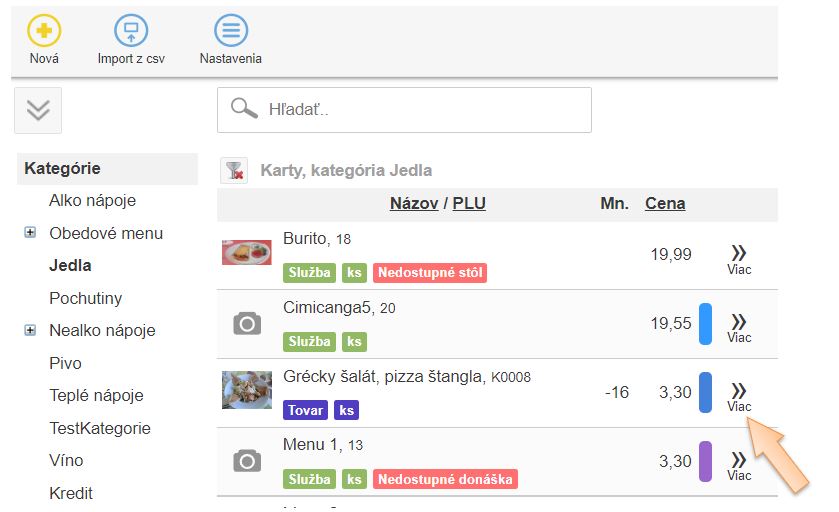Click the Nová plus icon
The width and height of the screenshot is (839, 512).
click(44, 31)
